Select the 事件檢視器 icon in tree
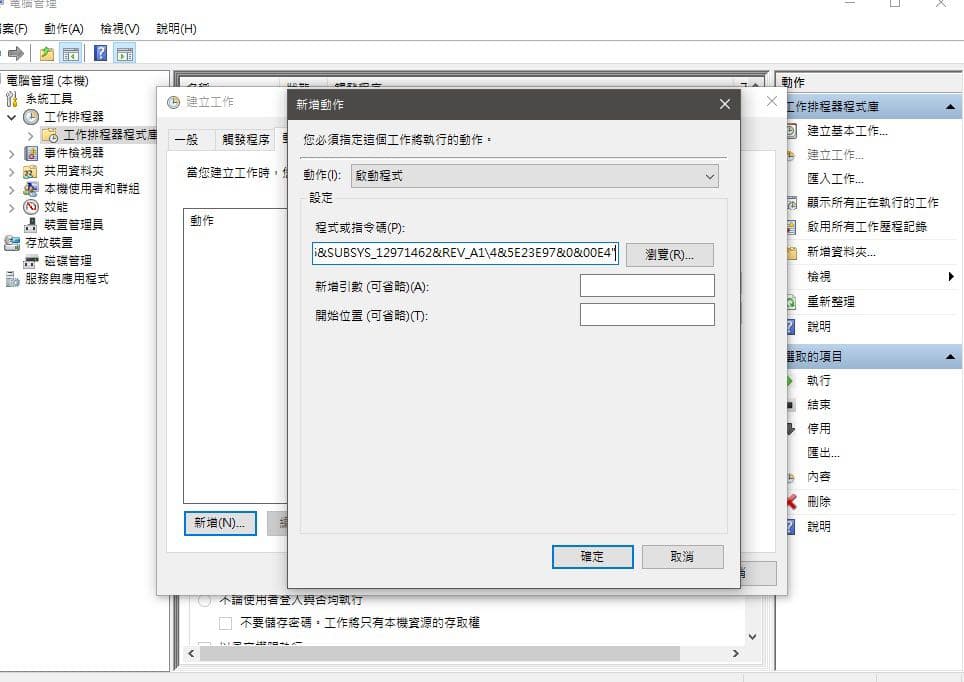Screen dimensions: 964x682 coord(31,153)
